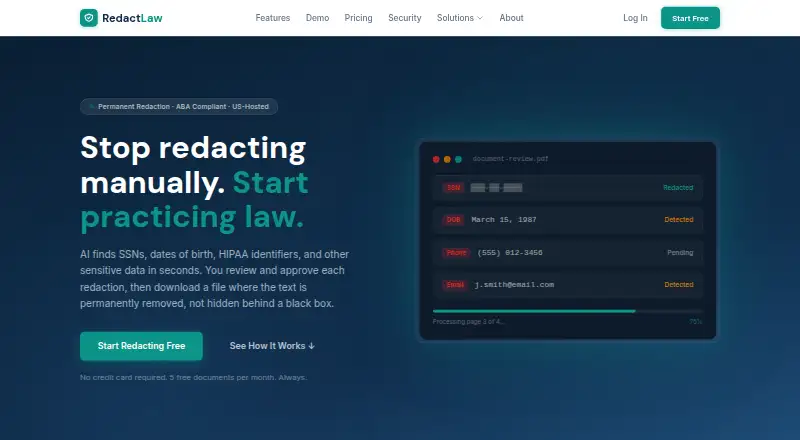This screenshot has width=800, height=440.
Task: Click the RedactLaw brand name
Action: coord(132,18)
